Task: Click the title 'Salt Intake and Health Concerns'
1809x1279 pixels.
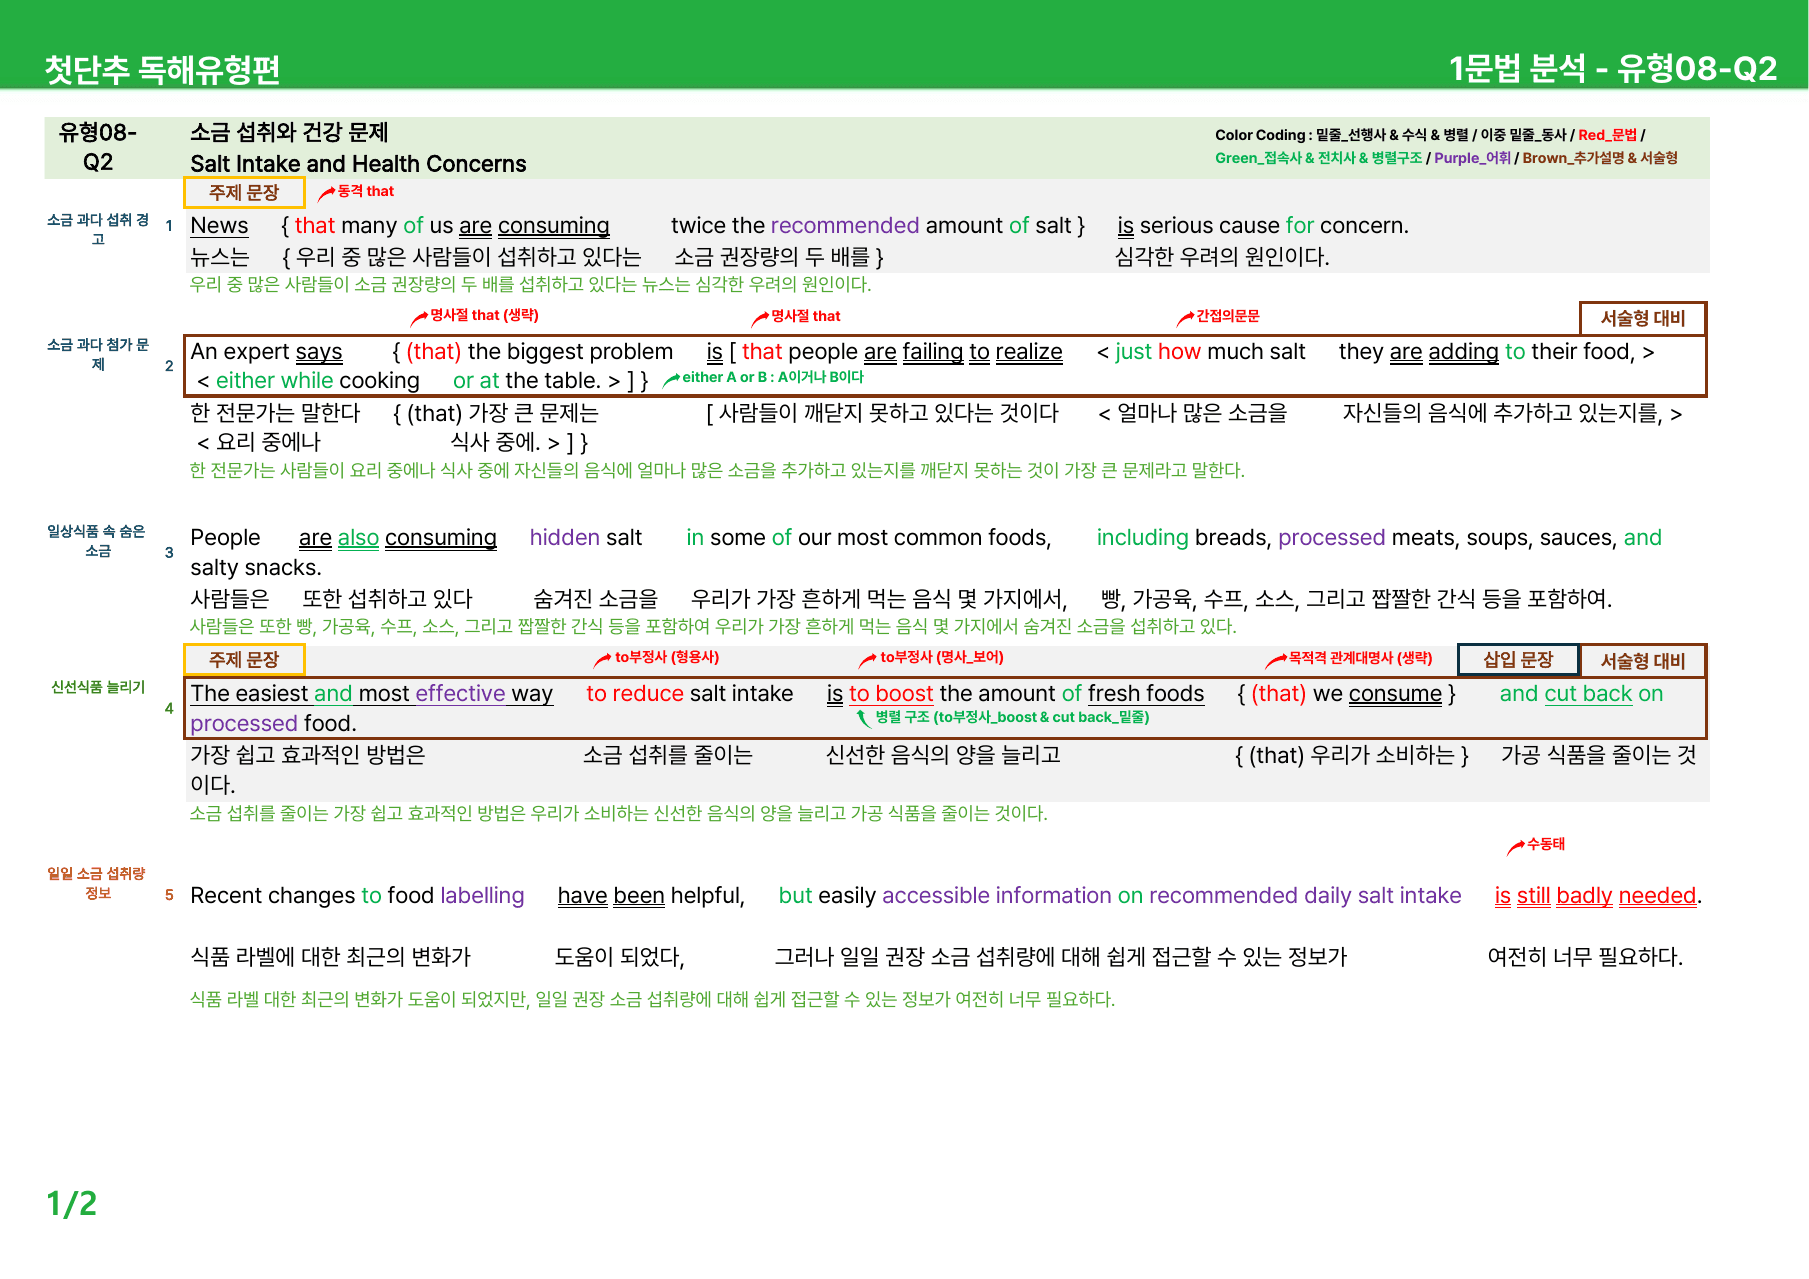Action: click(358, 164)
